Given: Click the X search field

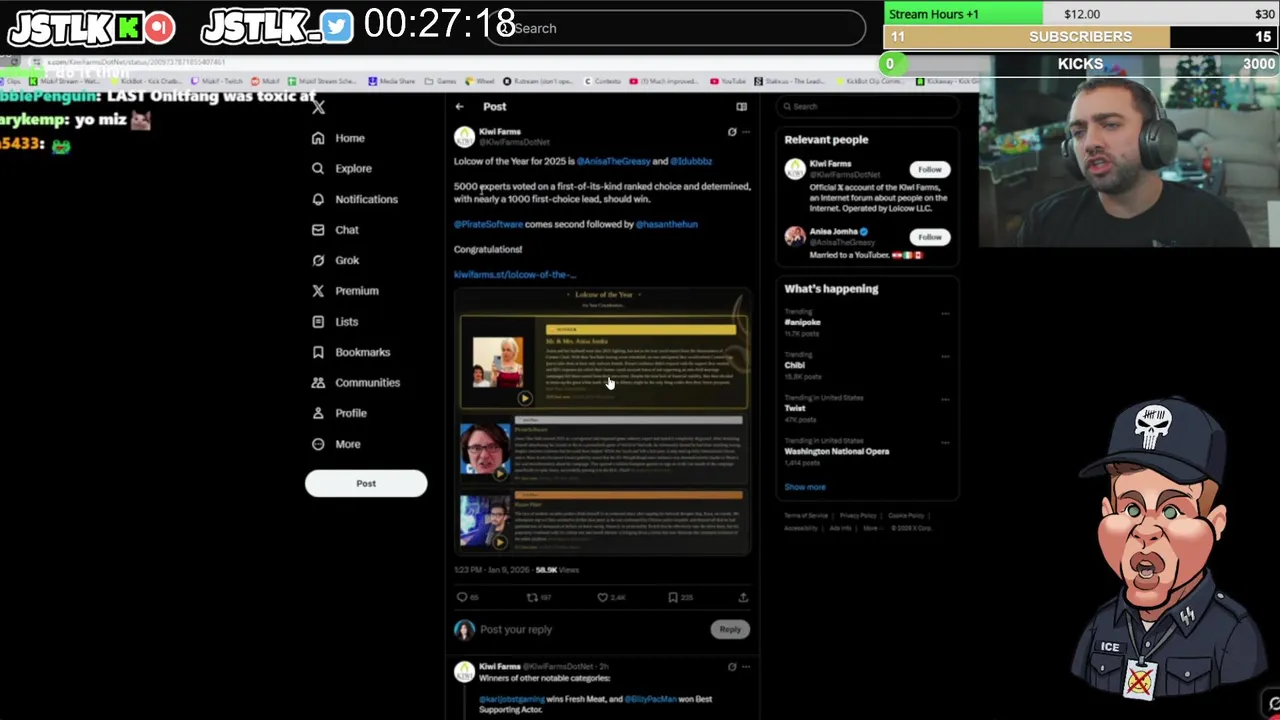Looking at the screenshot, I should [866, 106].
